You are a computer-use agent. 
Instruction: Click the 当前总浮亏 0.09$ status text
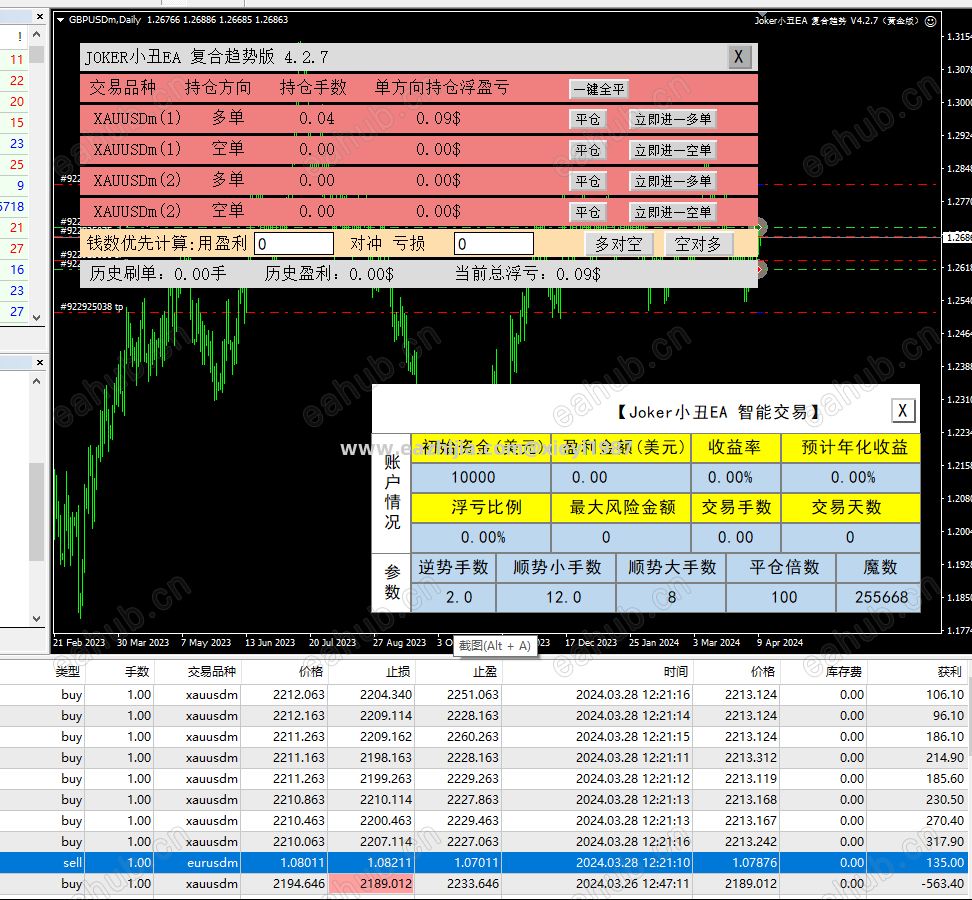pos(528,274)
